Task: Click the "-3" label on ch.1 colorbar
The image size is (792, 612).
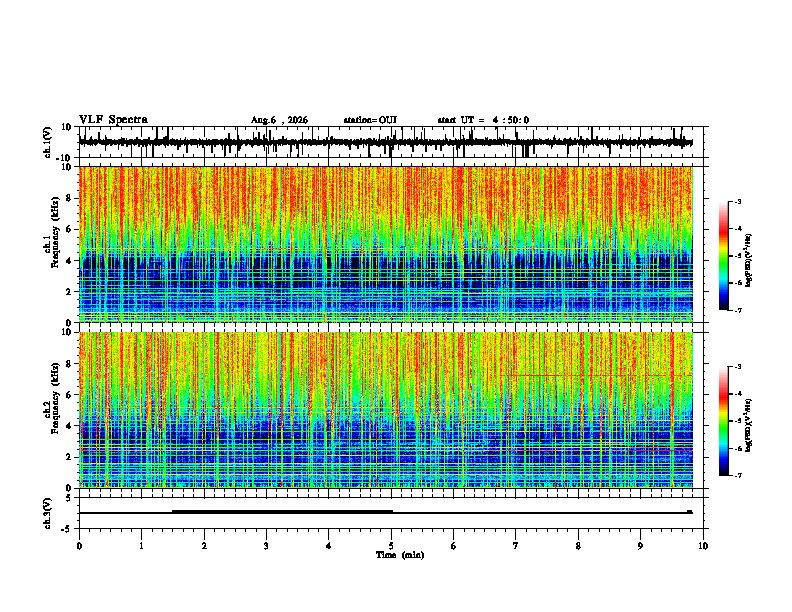Action: [738, 201]
